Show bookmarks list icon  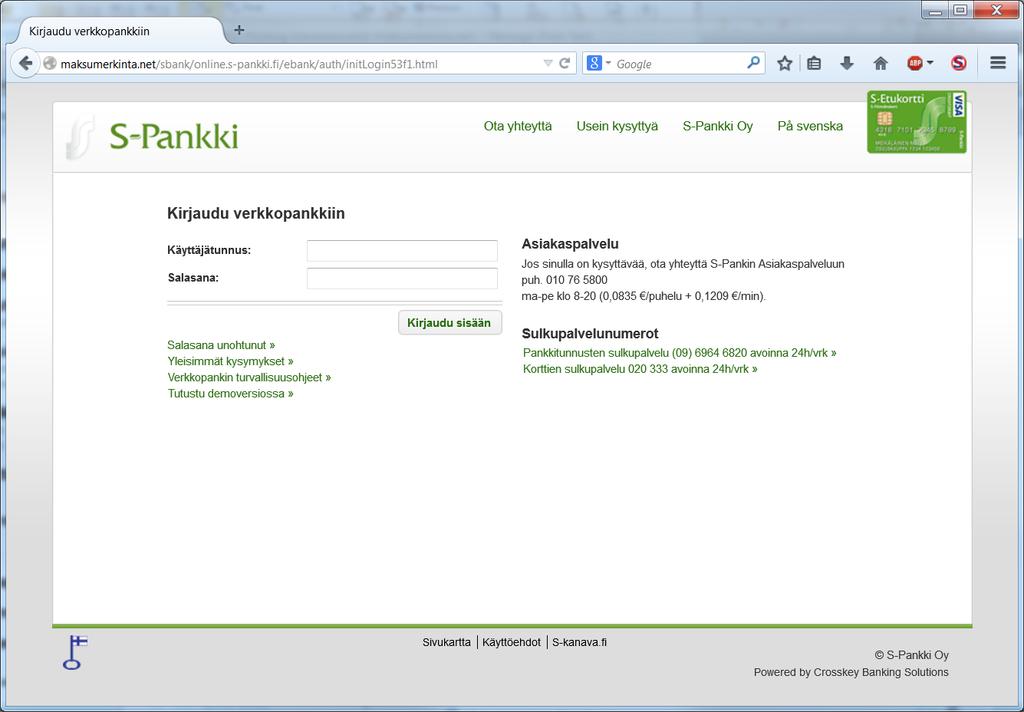click(814, 63)
